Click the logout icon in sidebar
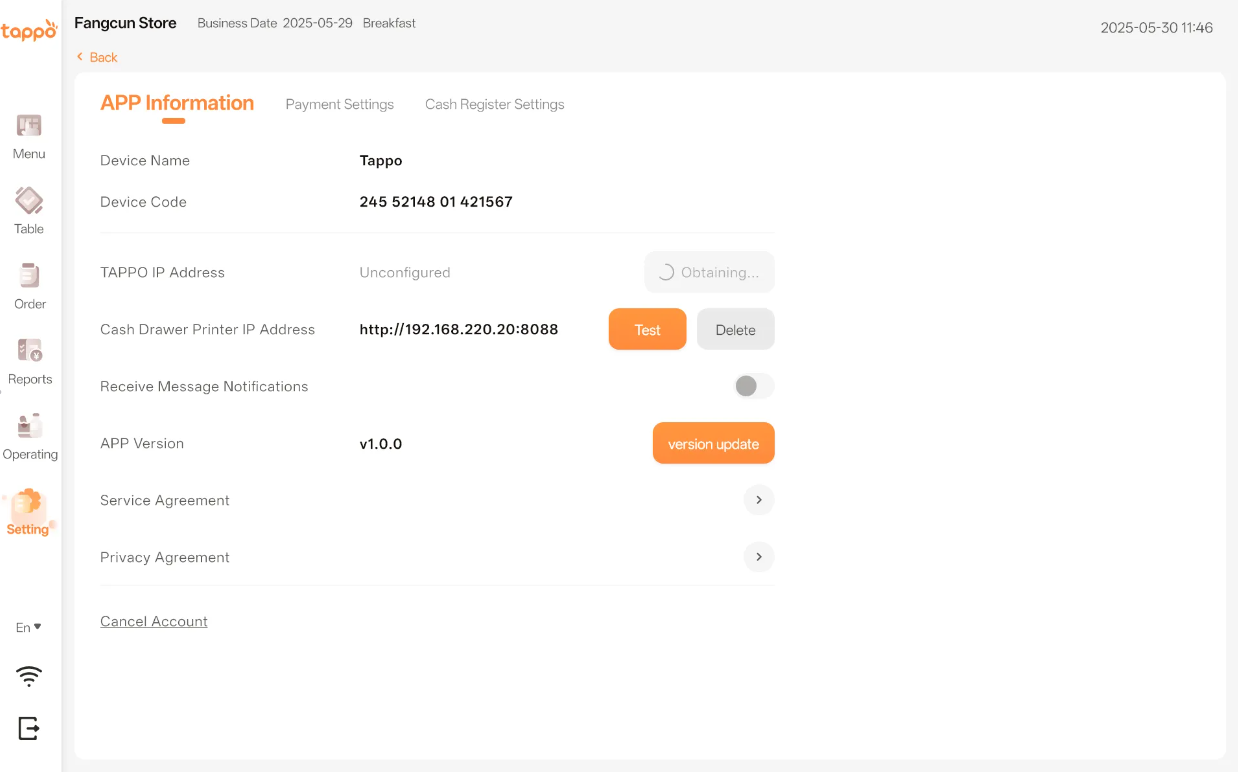Viewport: 1238px width, 772px height. point(29,728)
